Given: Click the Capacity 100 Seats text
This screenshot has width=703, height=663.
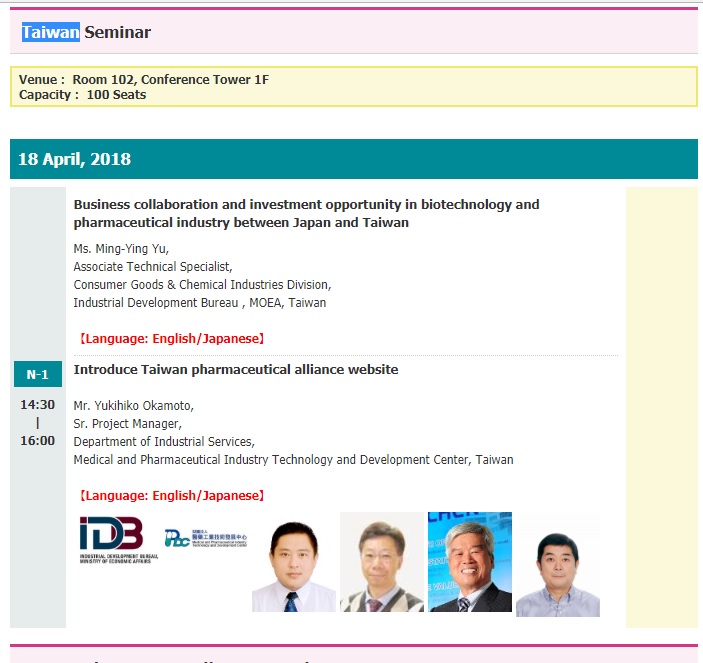Looking at the screenshot, I should tap(82, 95).
